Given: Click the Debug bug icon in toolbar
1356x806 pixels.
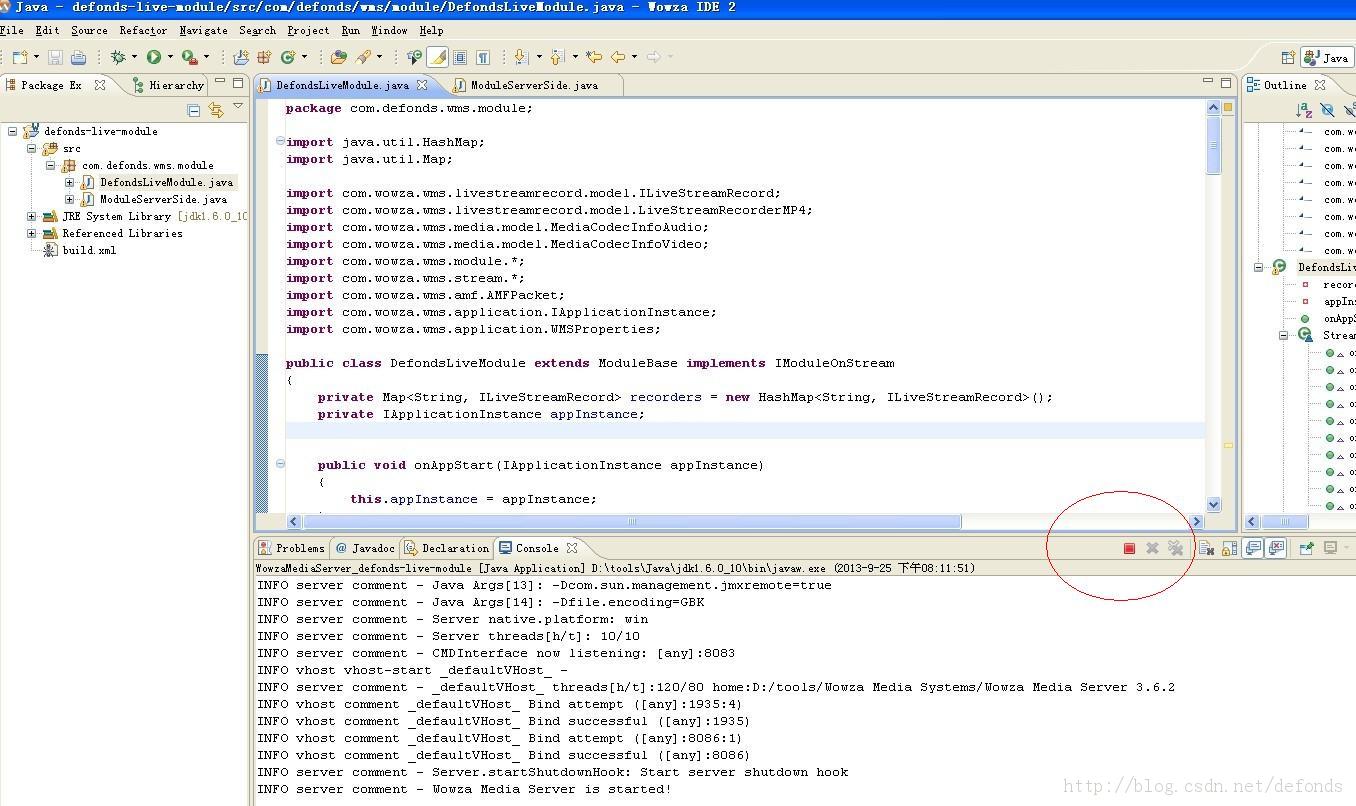Looking at the screenshot, I should coord(118,57).
